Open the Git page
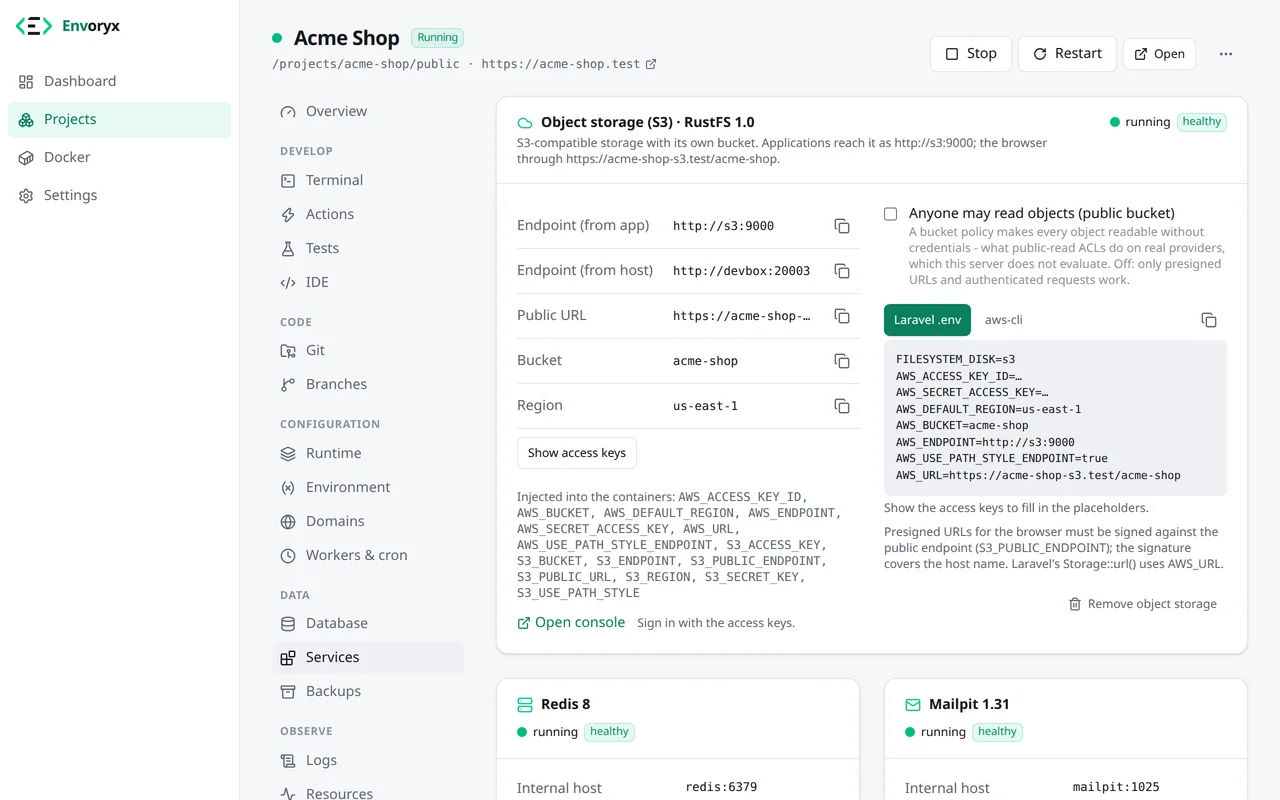 [368, 350]
